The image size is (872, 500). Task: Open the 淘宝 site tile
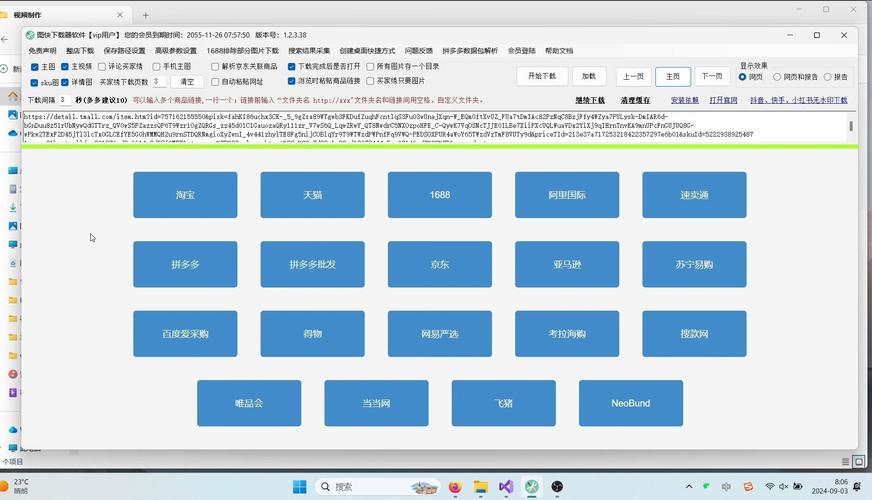[x=185, y=195]
